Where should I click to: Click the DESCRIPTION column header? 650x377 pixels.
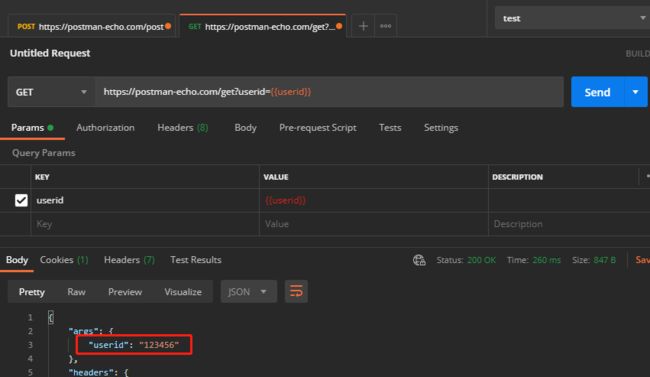517,177
